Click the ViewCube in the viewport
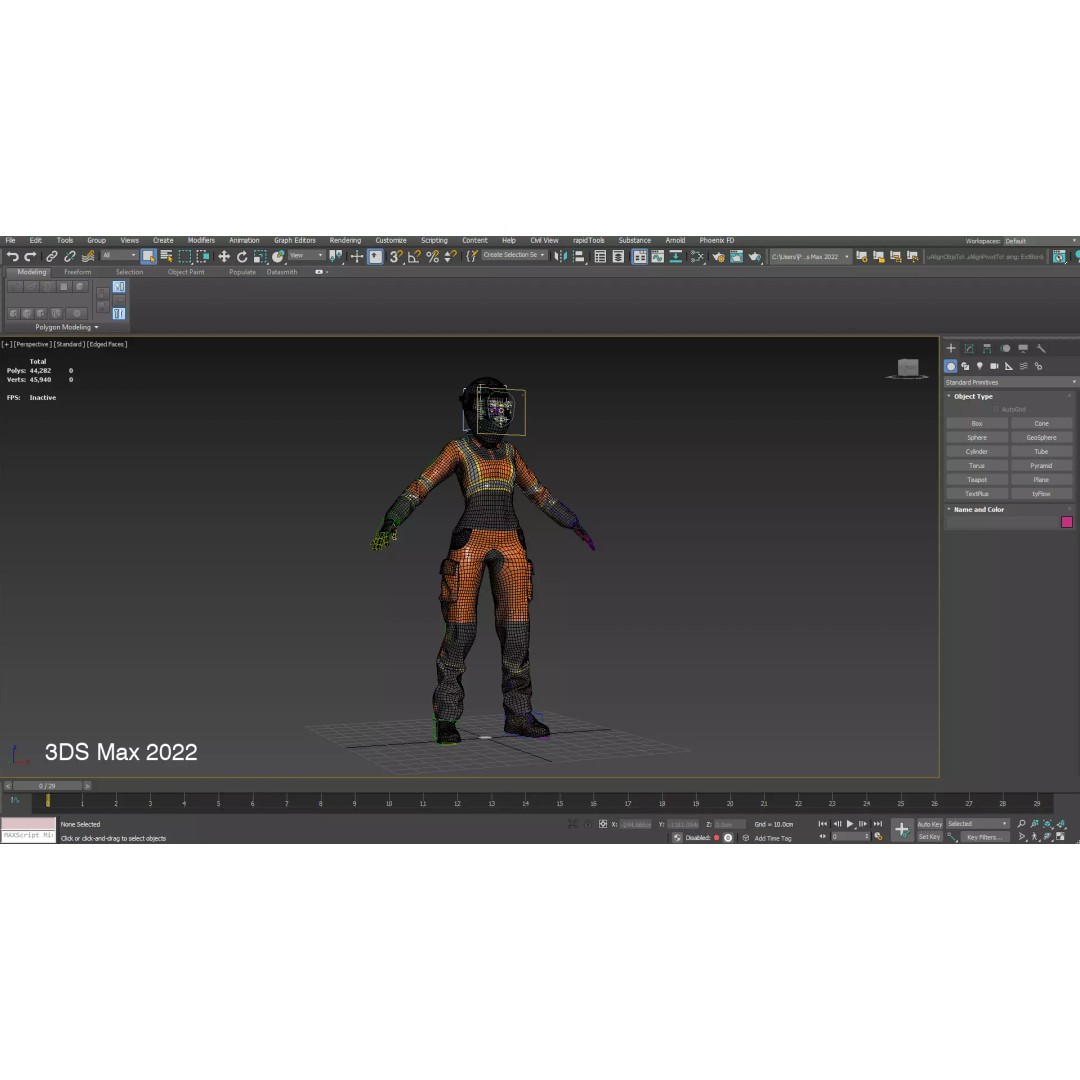1080x1080 pixels. (908, 368)
